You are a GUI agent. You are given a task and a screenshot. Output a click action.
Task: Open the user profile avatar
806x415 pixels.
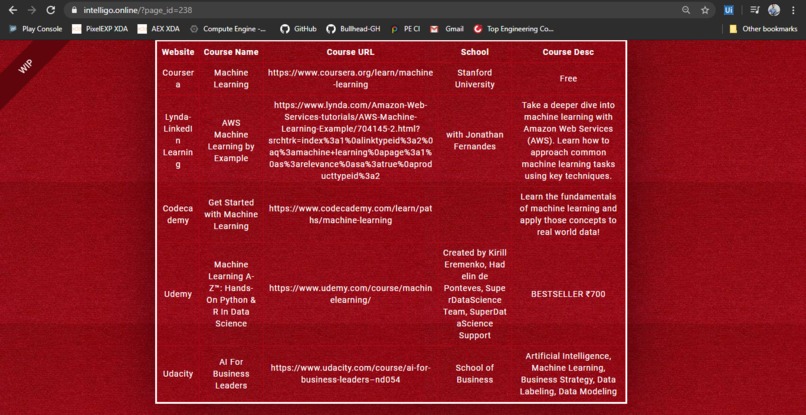[774, 10]
